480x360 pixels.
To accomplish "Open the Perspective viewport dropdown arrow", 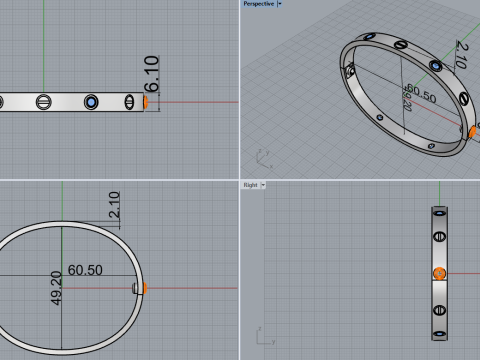I will click(x=279, y=4).
